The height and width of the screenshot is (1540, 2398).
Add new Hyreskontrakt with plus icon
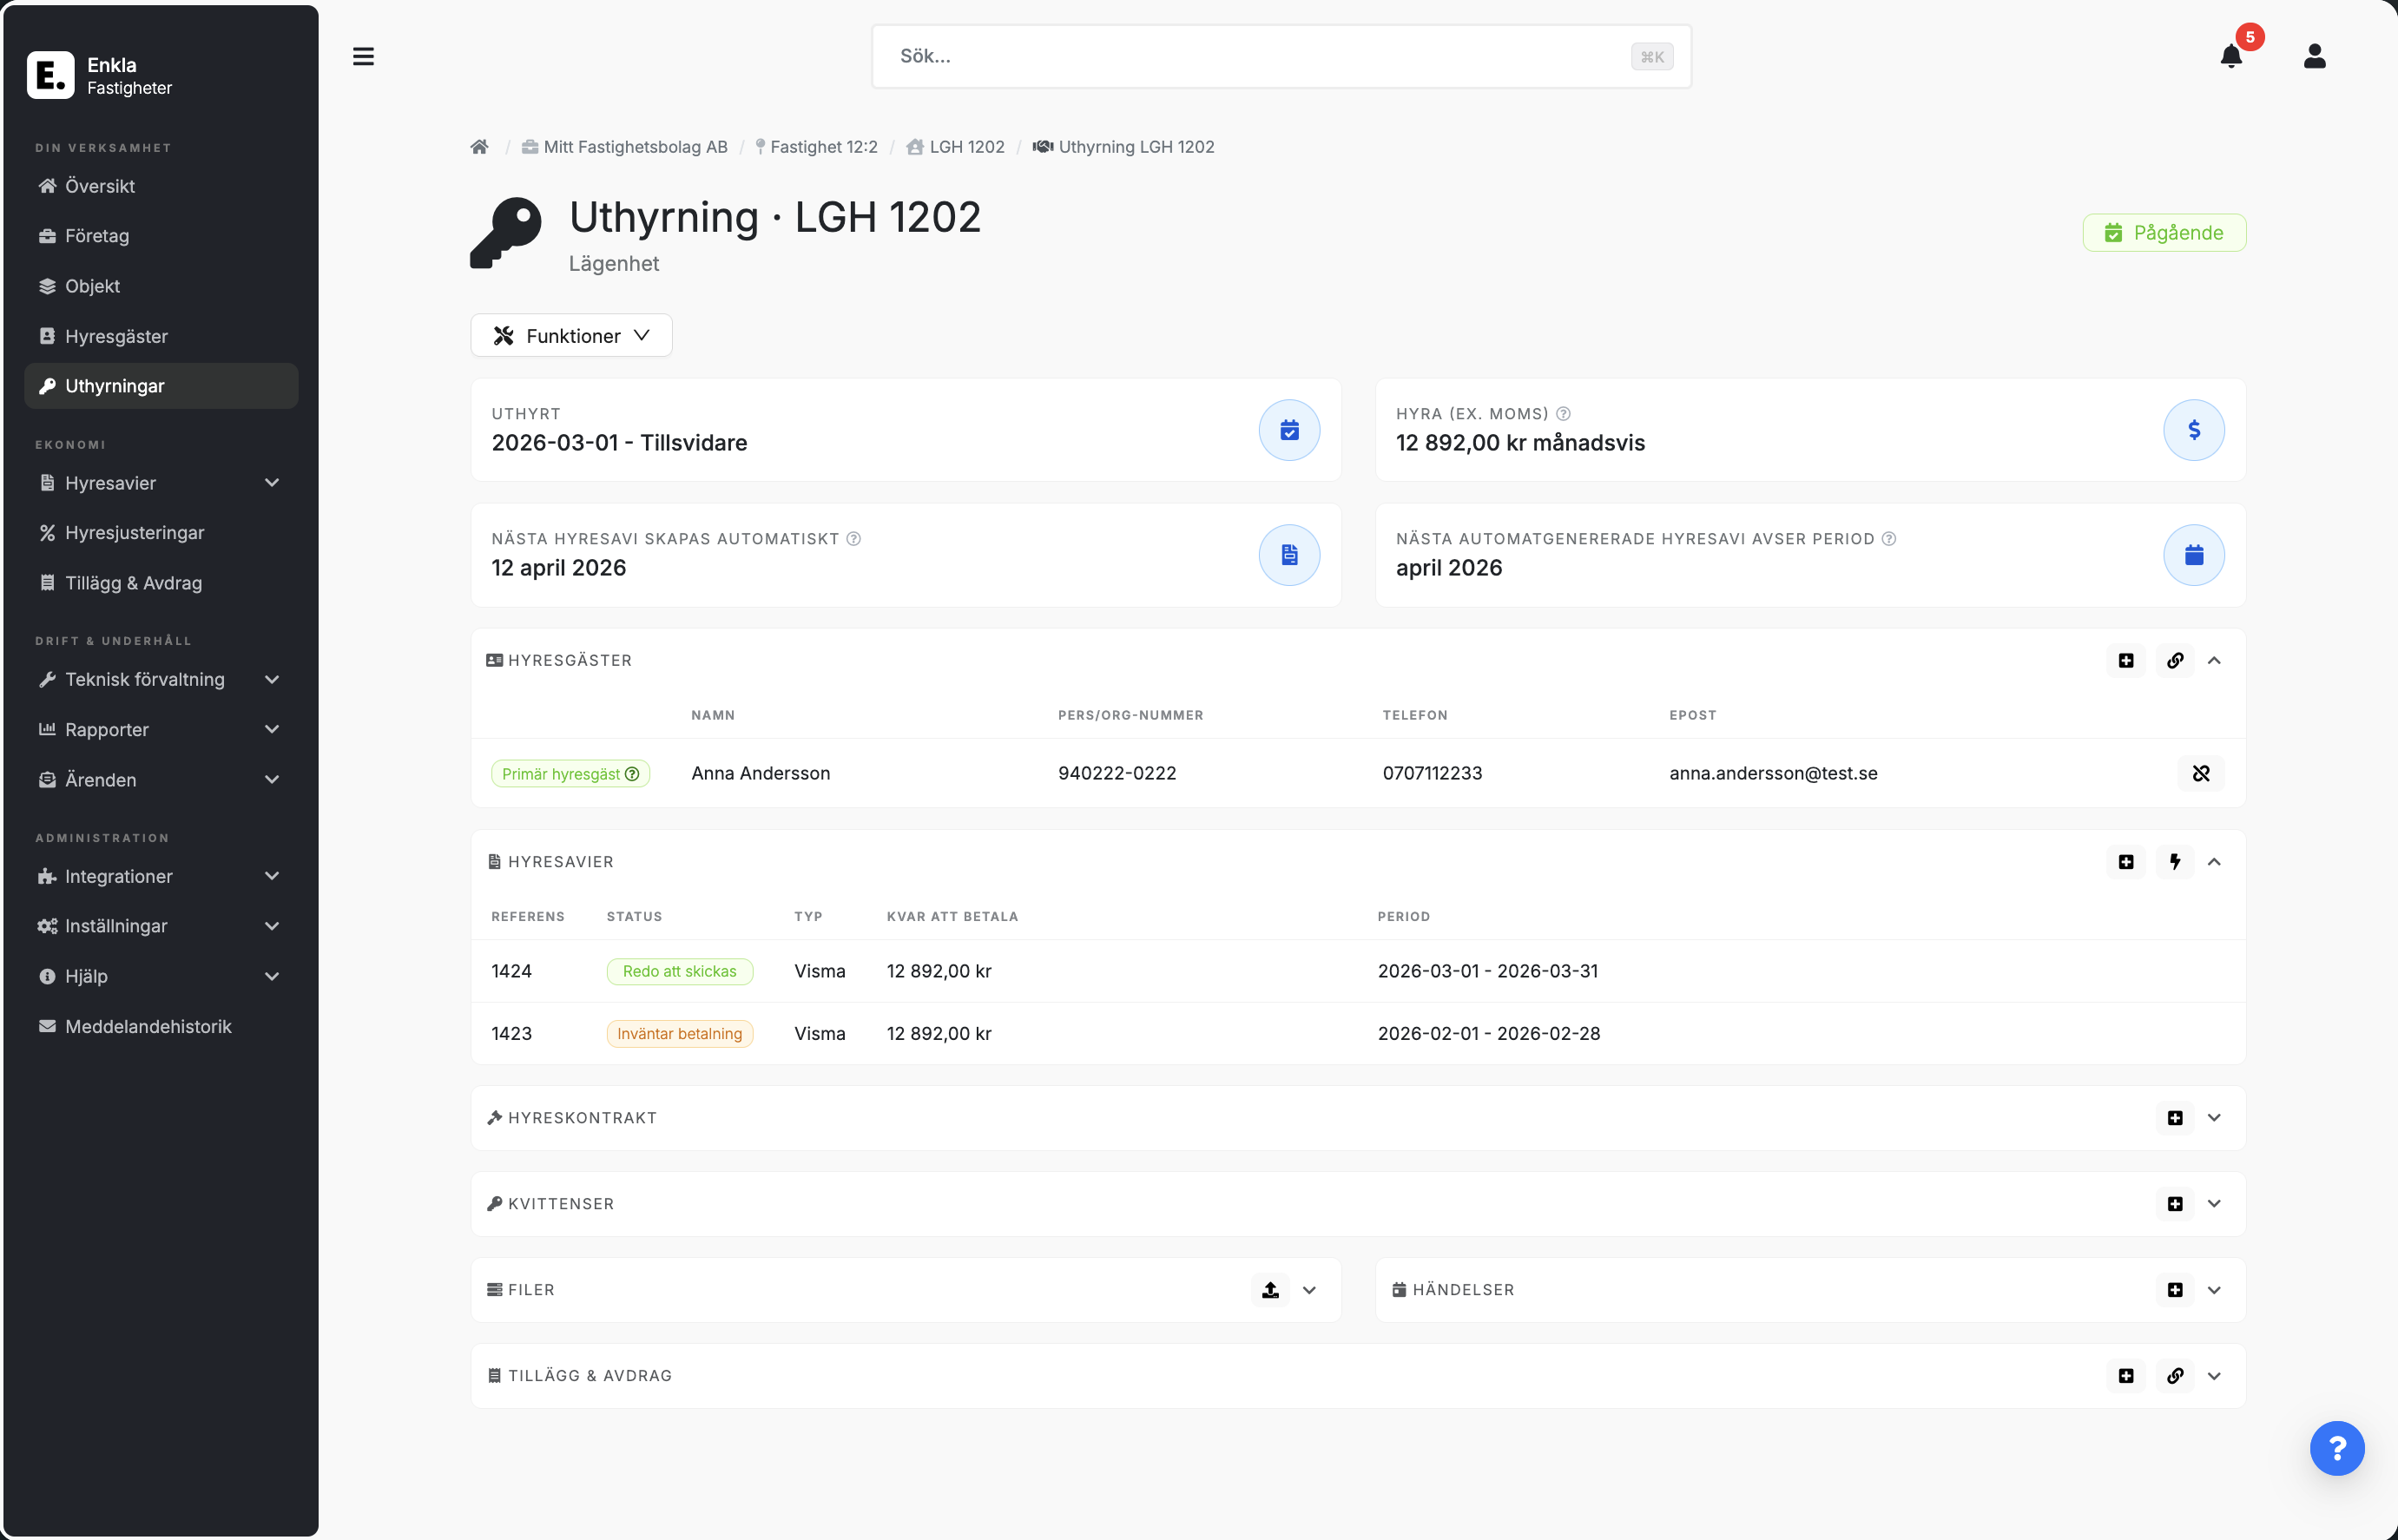pos(2174,1118)
